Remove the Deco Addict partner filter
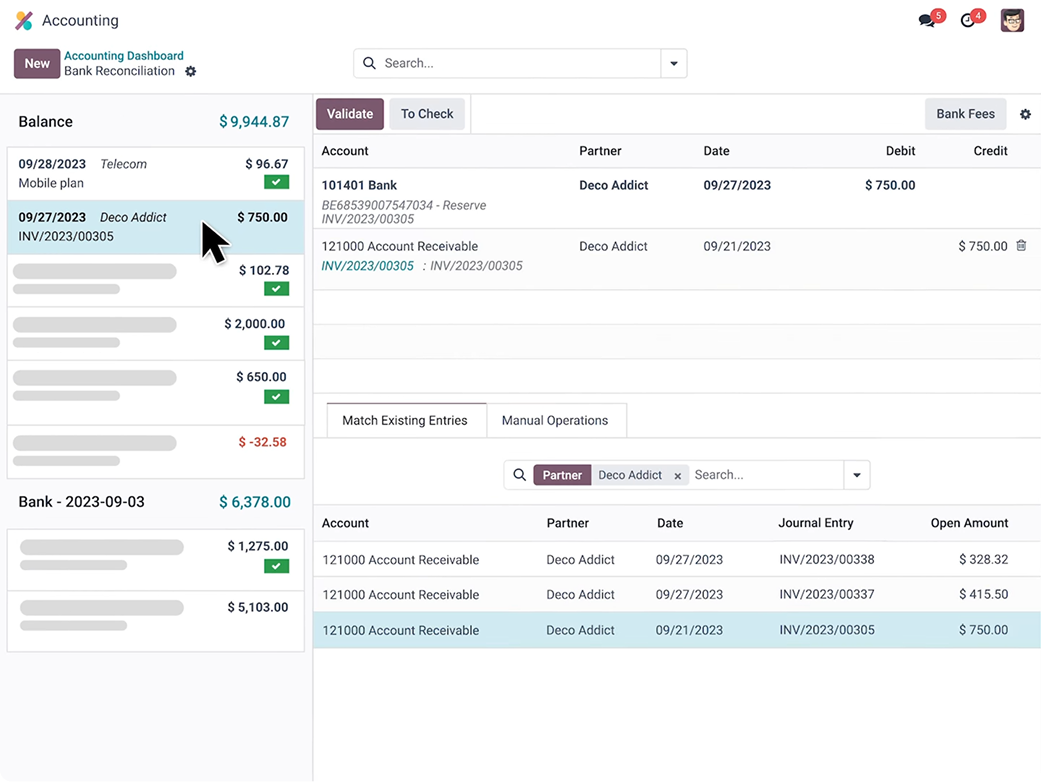The height and width of the screenshot is (782, 1041). point(677,476)
